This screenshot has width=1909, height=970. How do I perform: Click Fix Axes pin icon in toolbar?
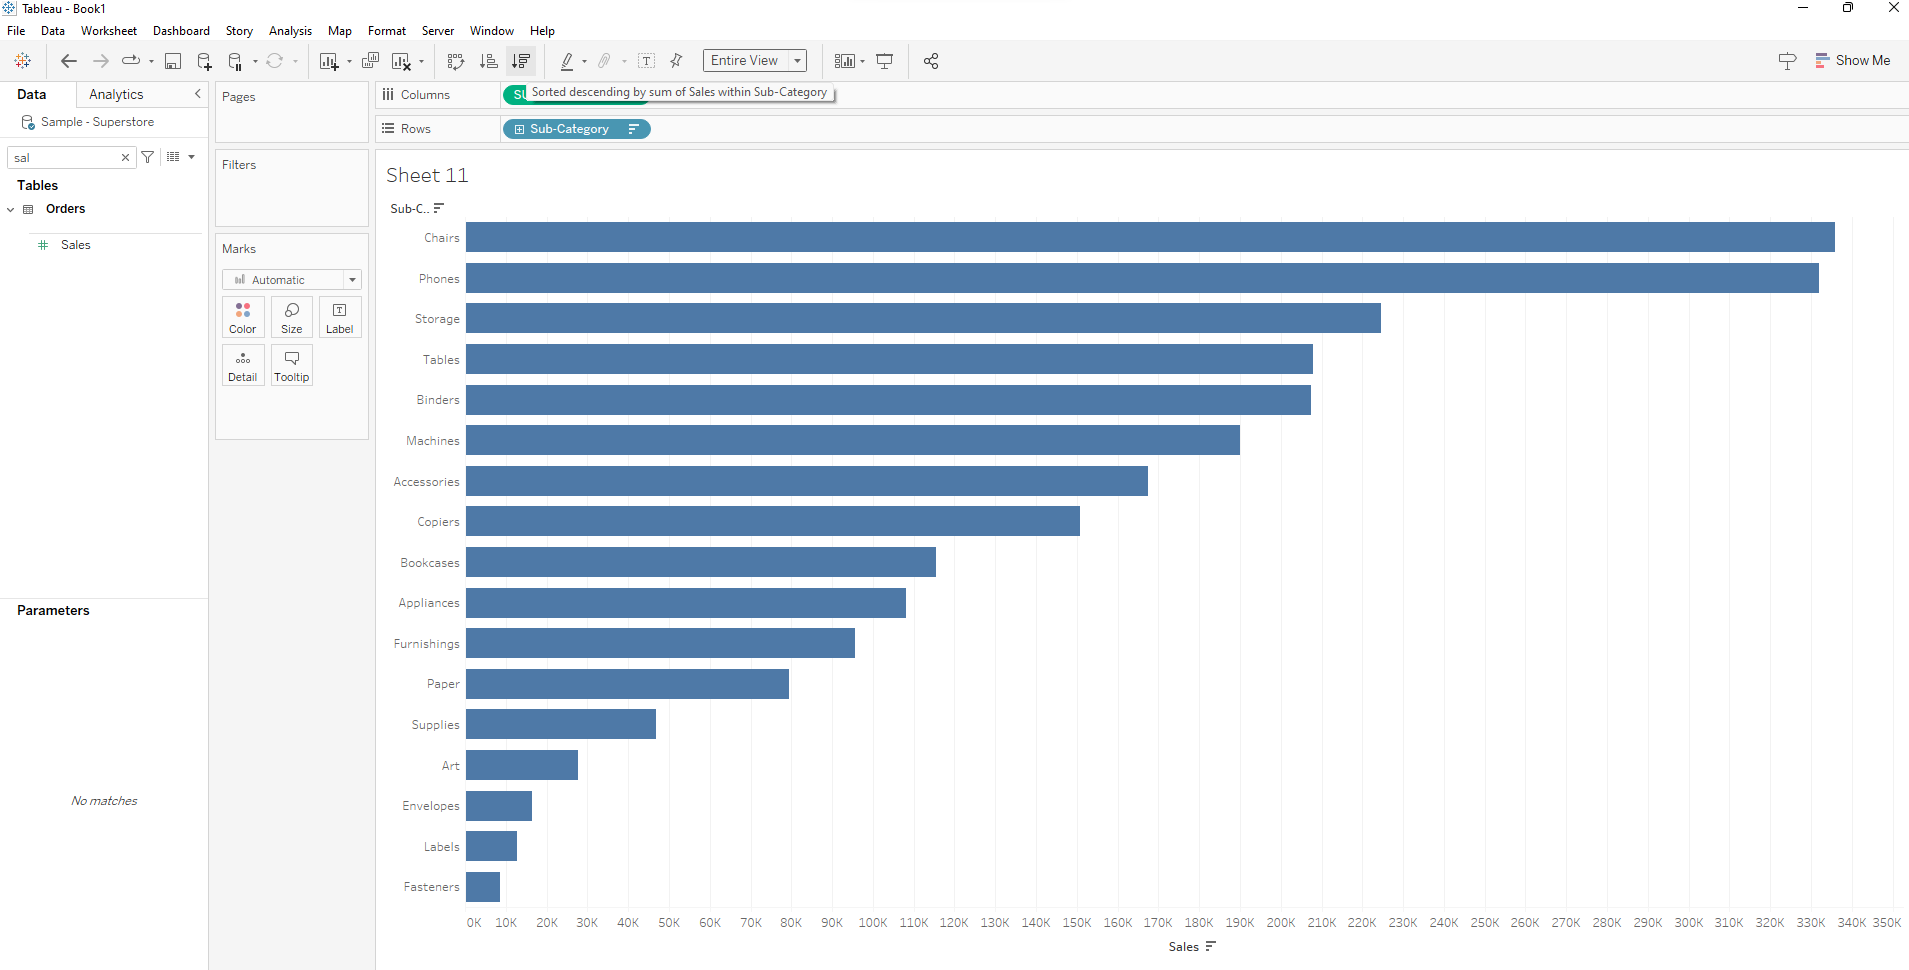pos(676,61)
